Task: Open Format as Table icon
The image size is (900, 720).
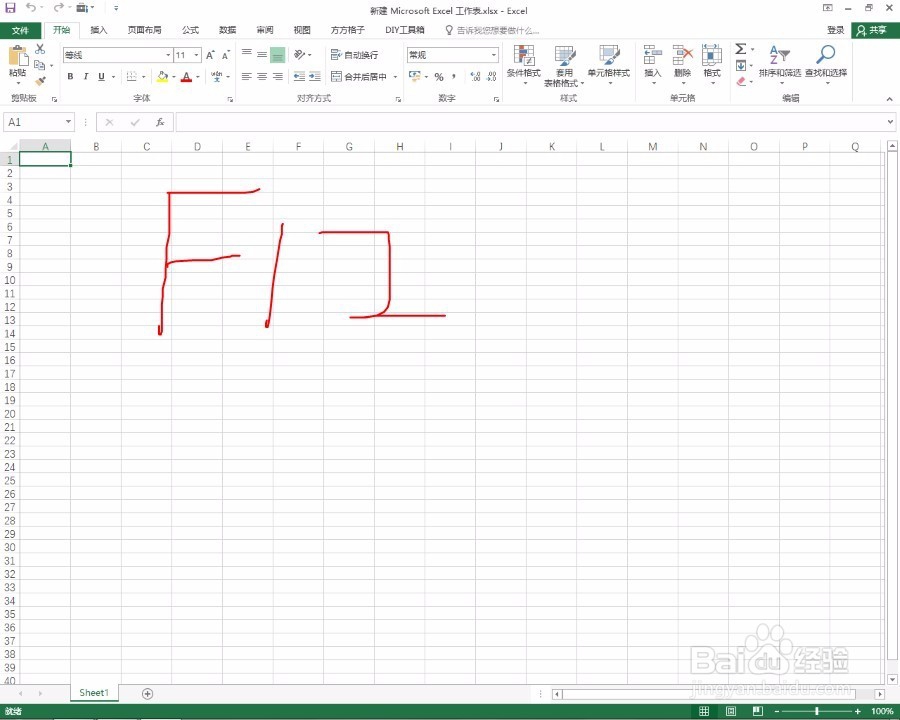Action: point(565,56)
